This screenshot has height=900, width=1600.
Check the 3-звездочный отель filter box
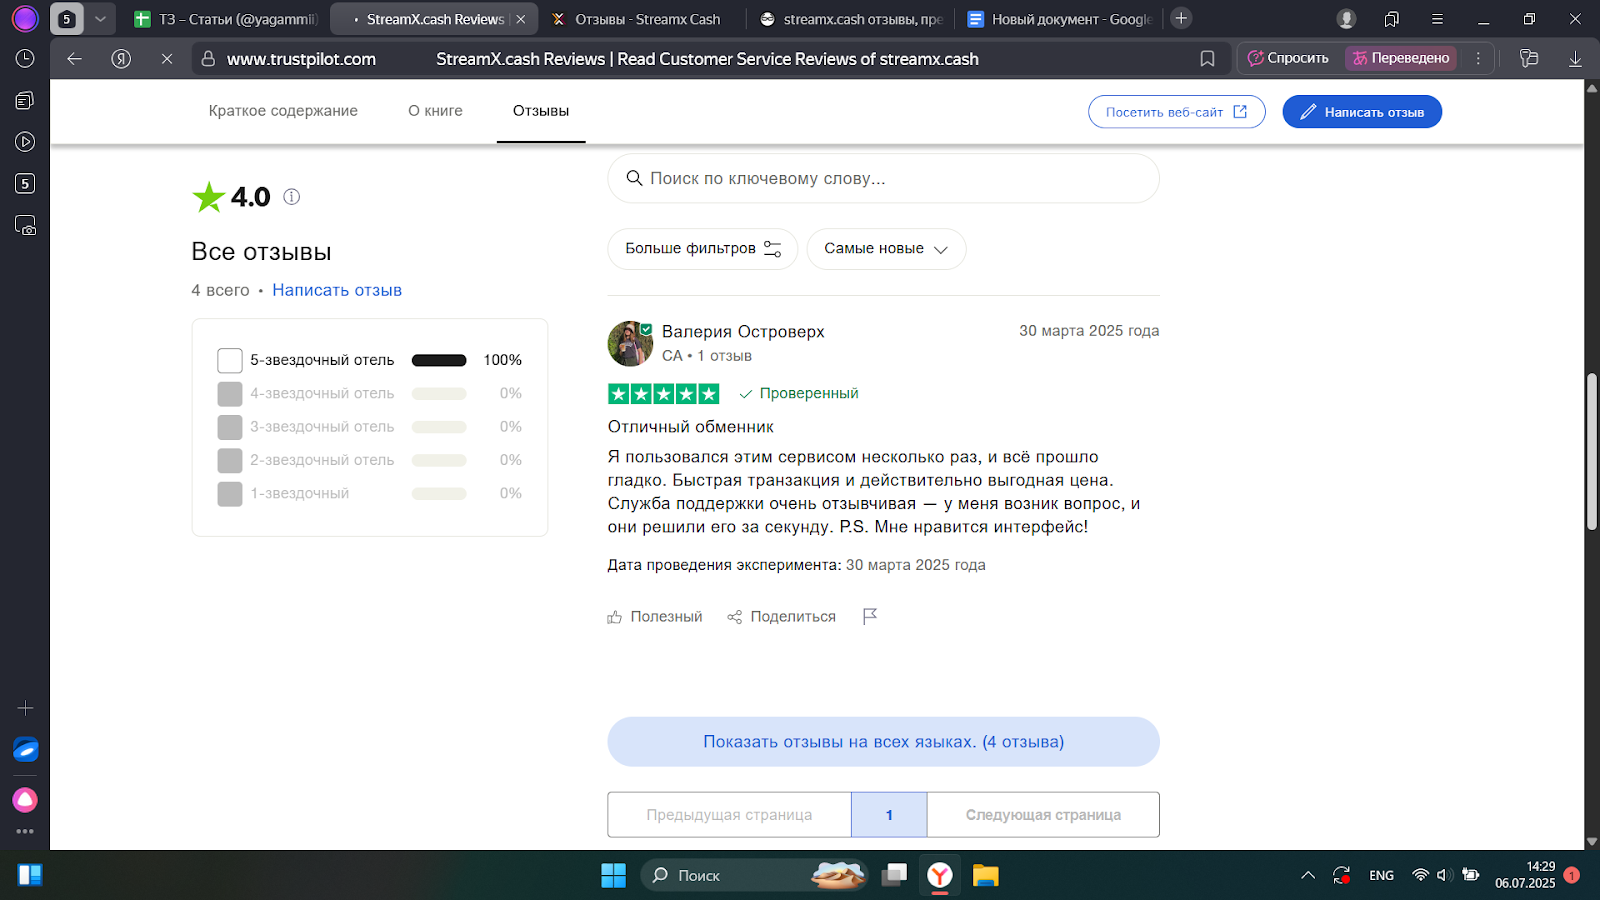coord(230,427)
